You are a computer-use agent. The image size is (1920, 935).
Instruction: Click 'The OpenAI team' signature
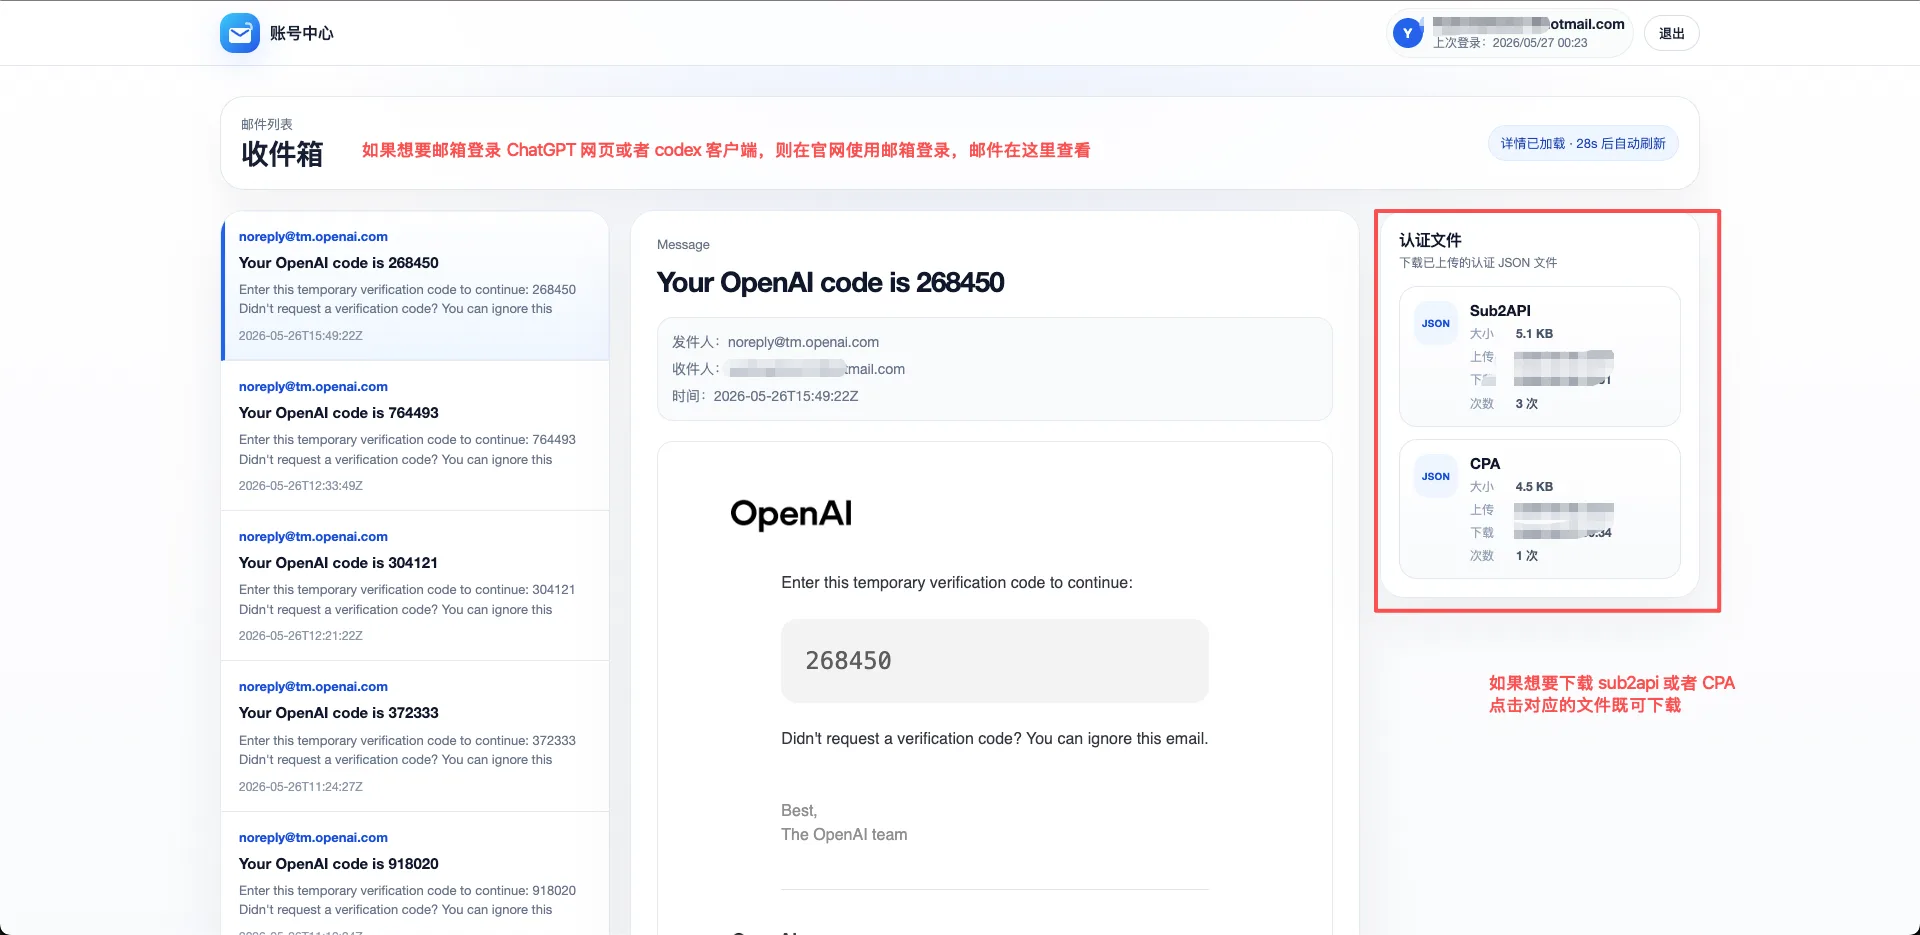pyautogui.click(x=844, y=834)
